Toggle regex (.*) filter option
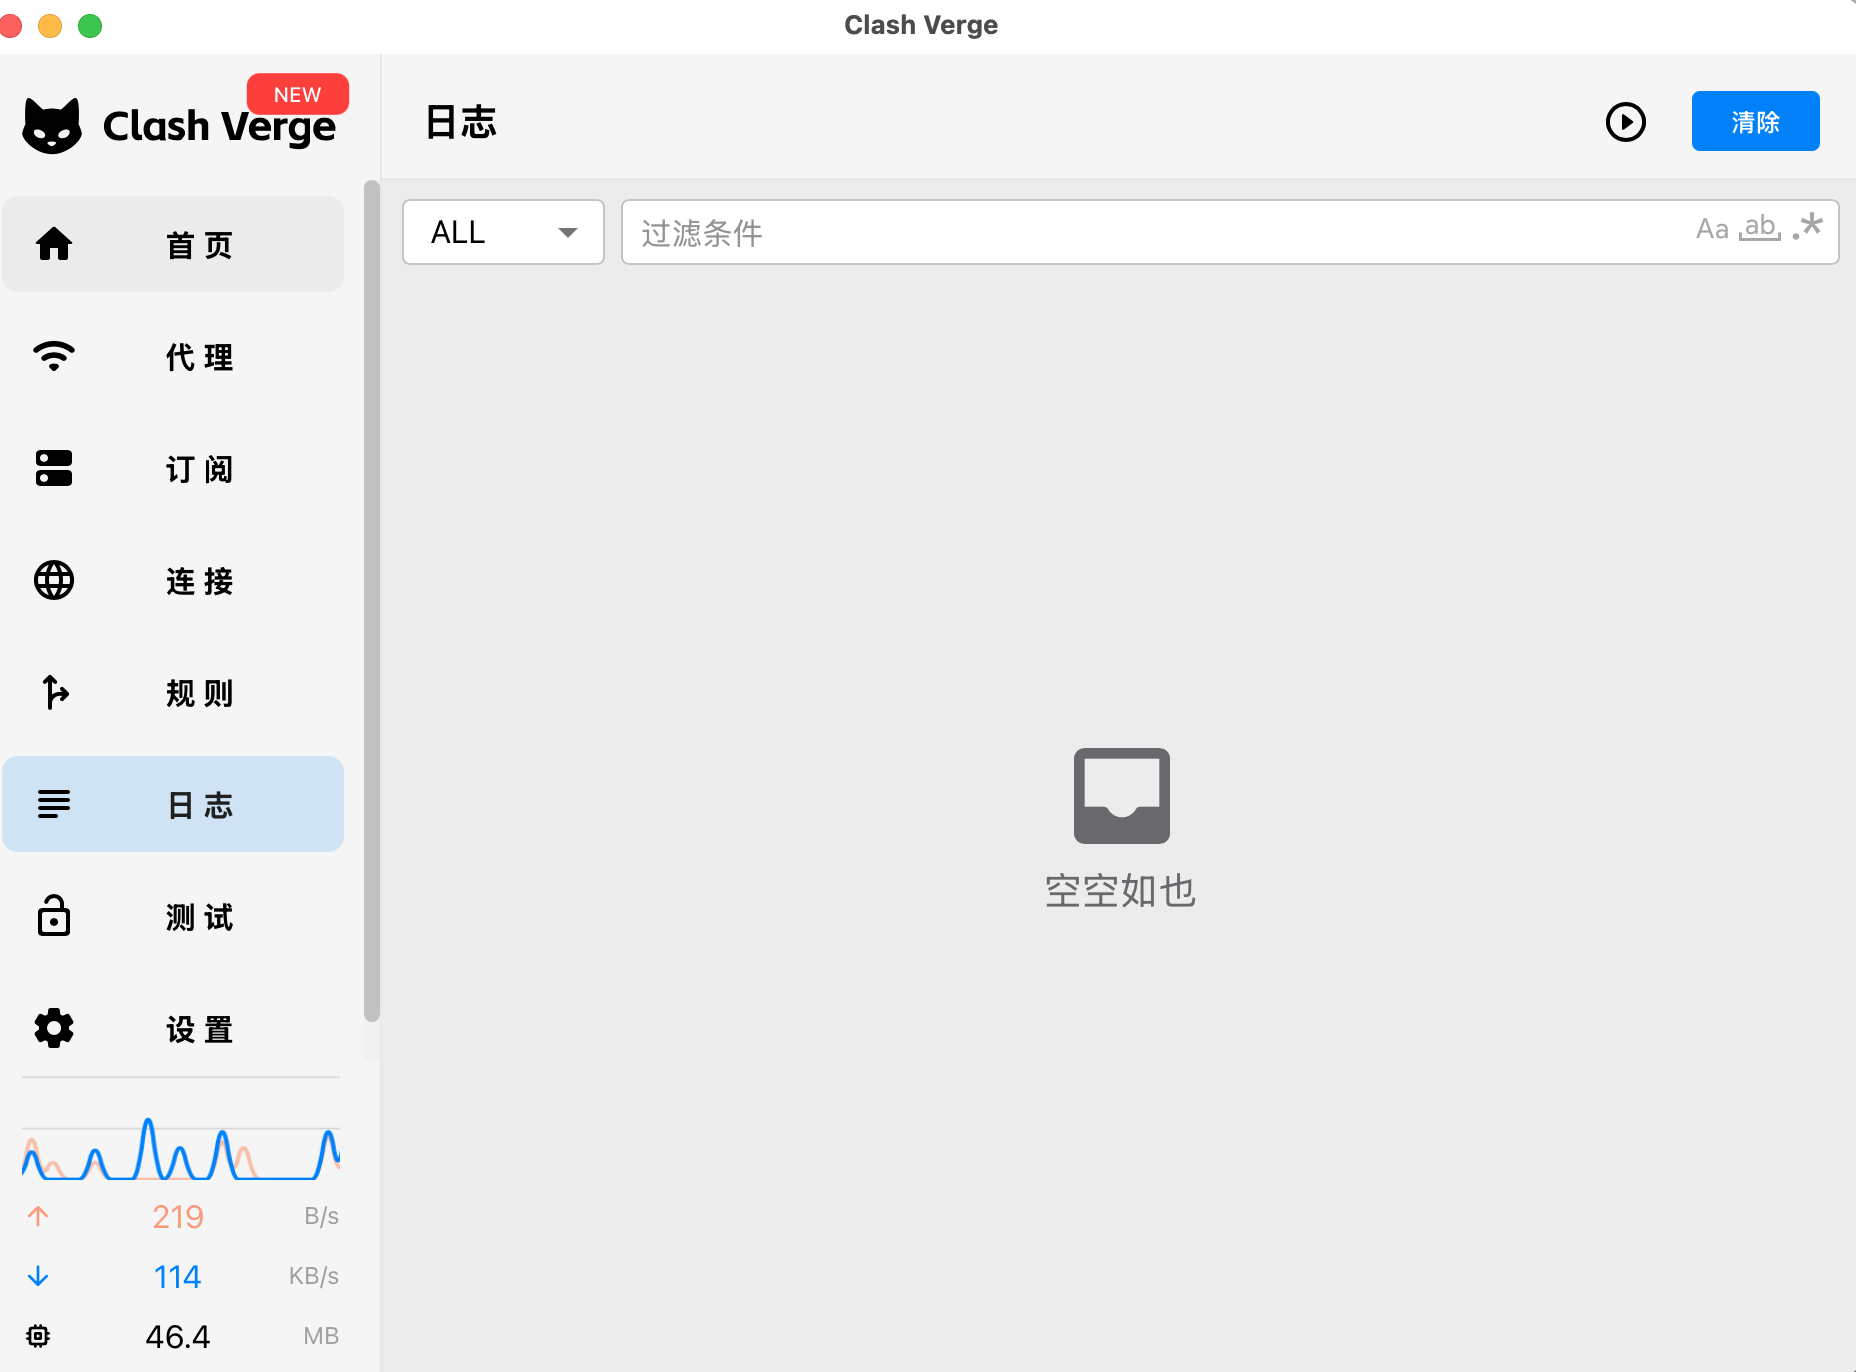The height and width of the screenshot is (1372, 1856). tap(1808, 226)
